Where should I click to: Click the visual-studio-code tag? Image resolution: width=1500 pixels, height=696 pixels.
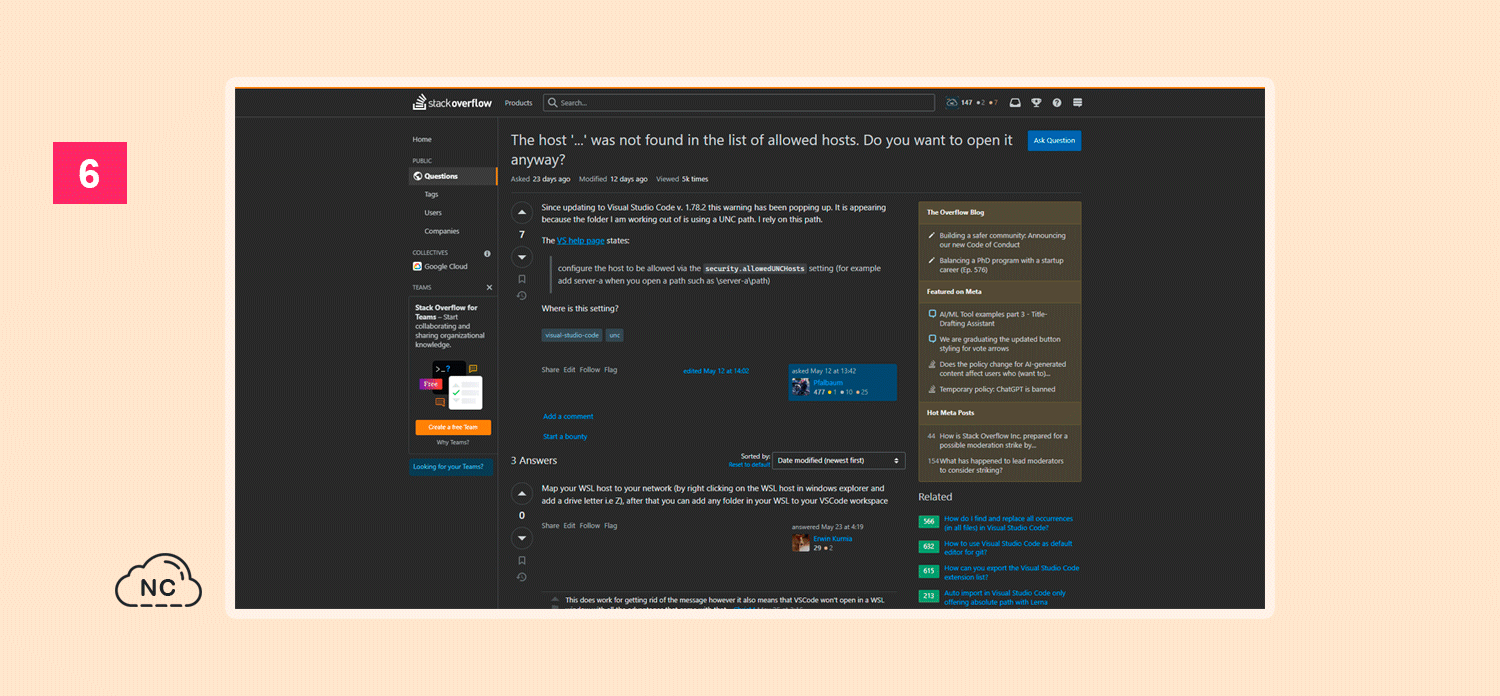572,335
